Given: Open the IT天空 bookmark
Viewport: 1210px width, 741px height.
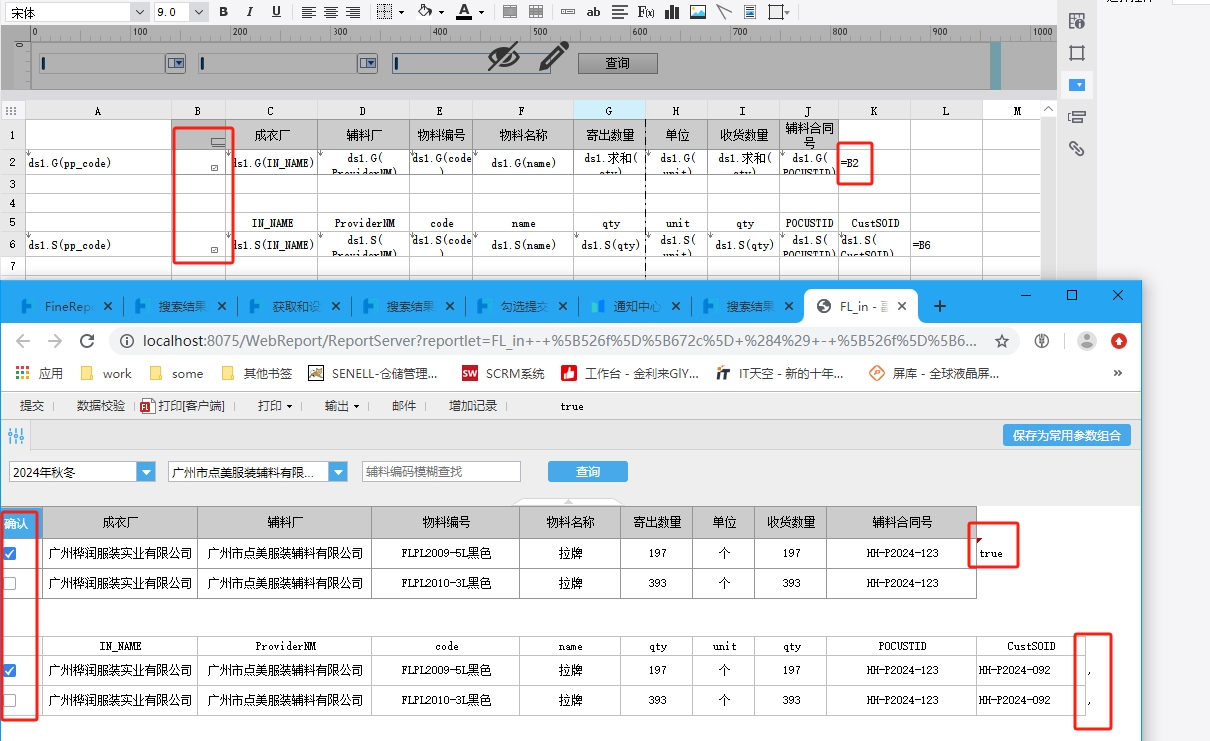Looking at the screenshot, I should (x=780, y=373).
